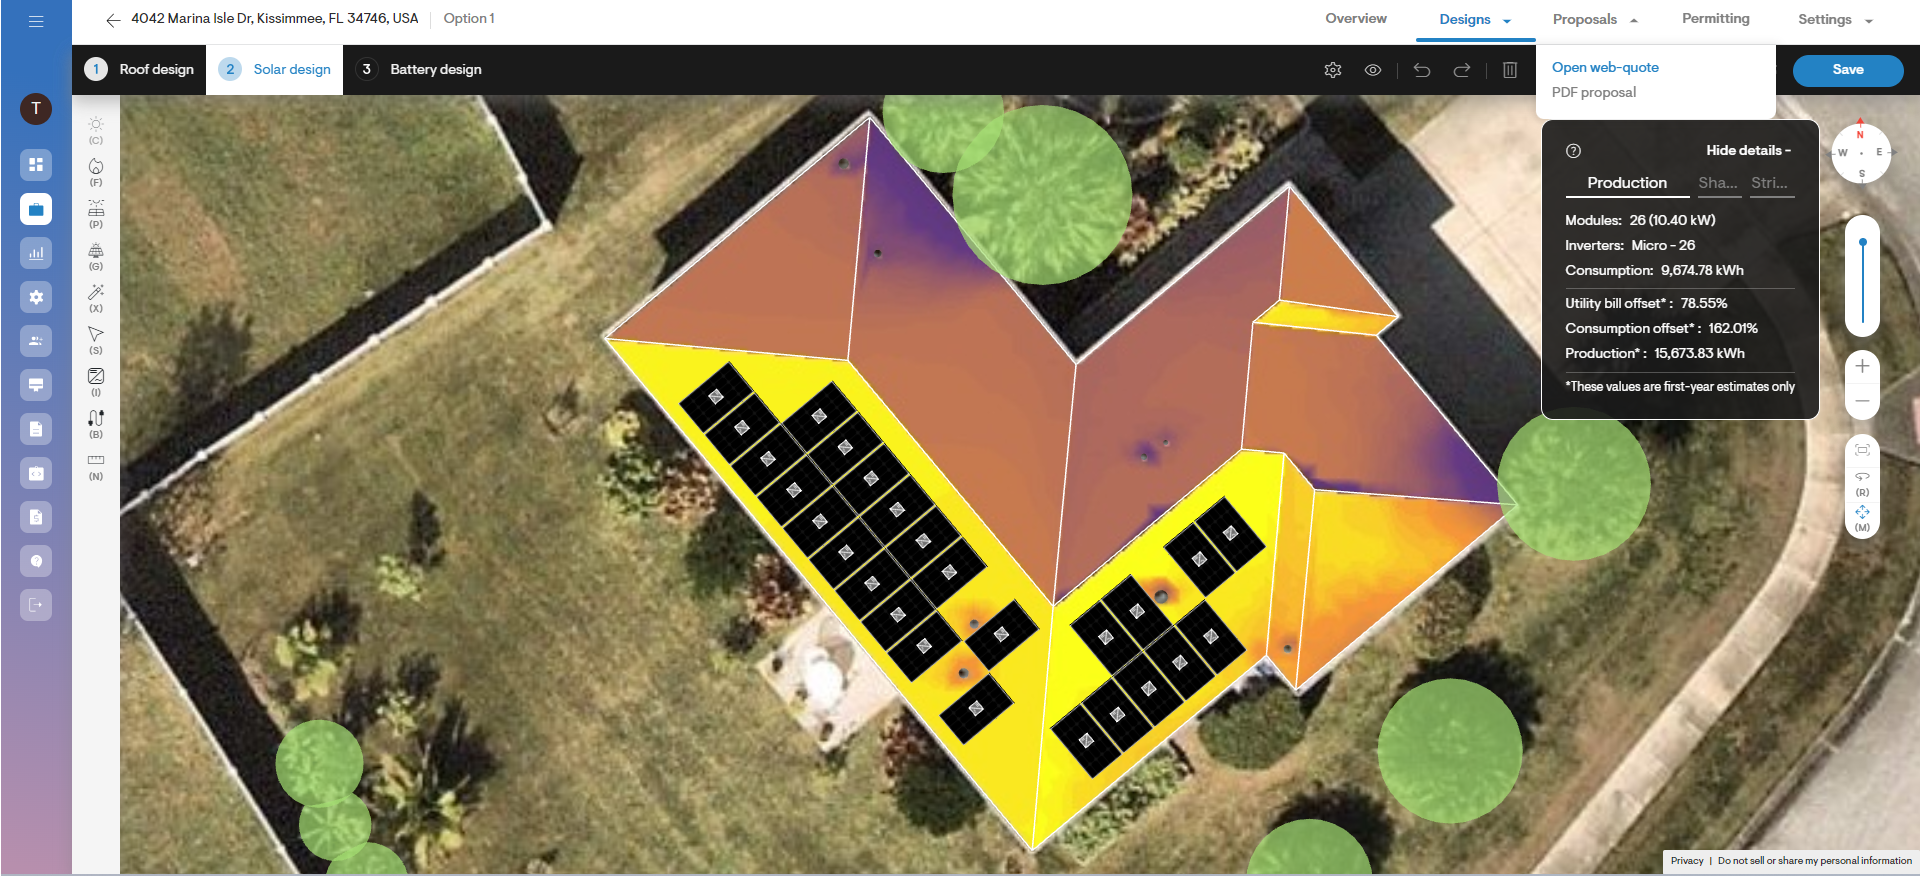
Task: Open the hamburger menu in the sidebar
Action: coord(36,21)
